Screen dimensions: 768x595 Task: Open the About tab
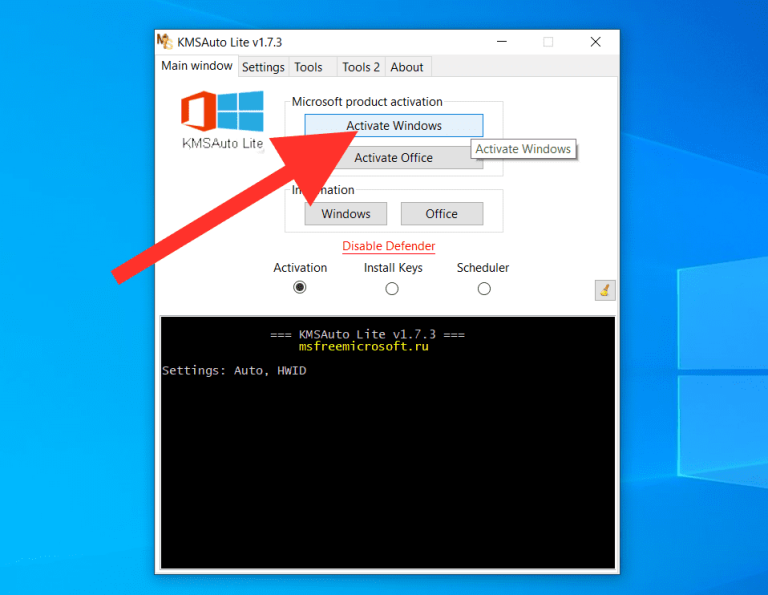point(407,67)
